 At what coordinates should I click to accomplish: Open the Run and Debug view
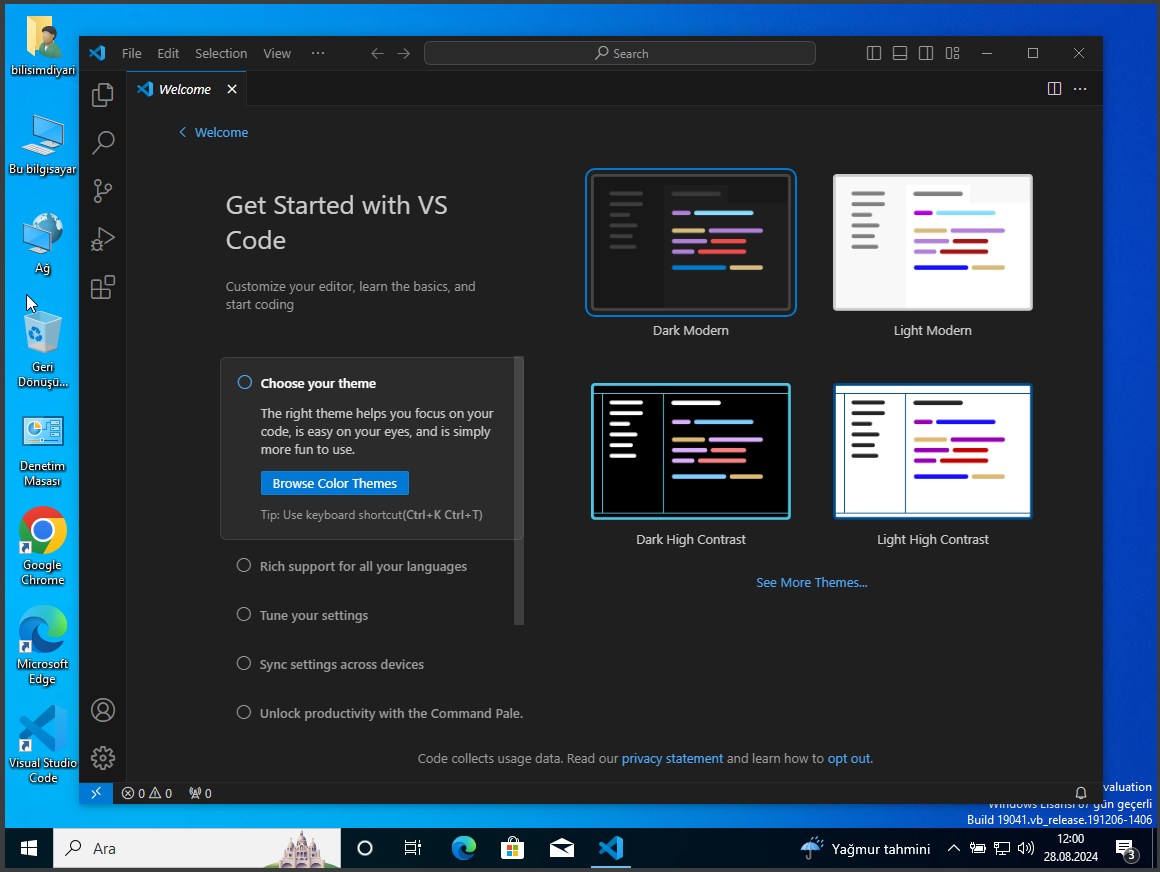click(x=103, y=239)
